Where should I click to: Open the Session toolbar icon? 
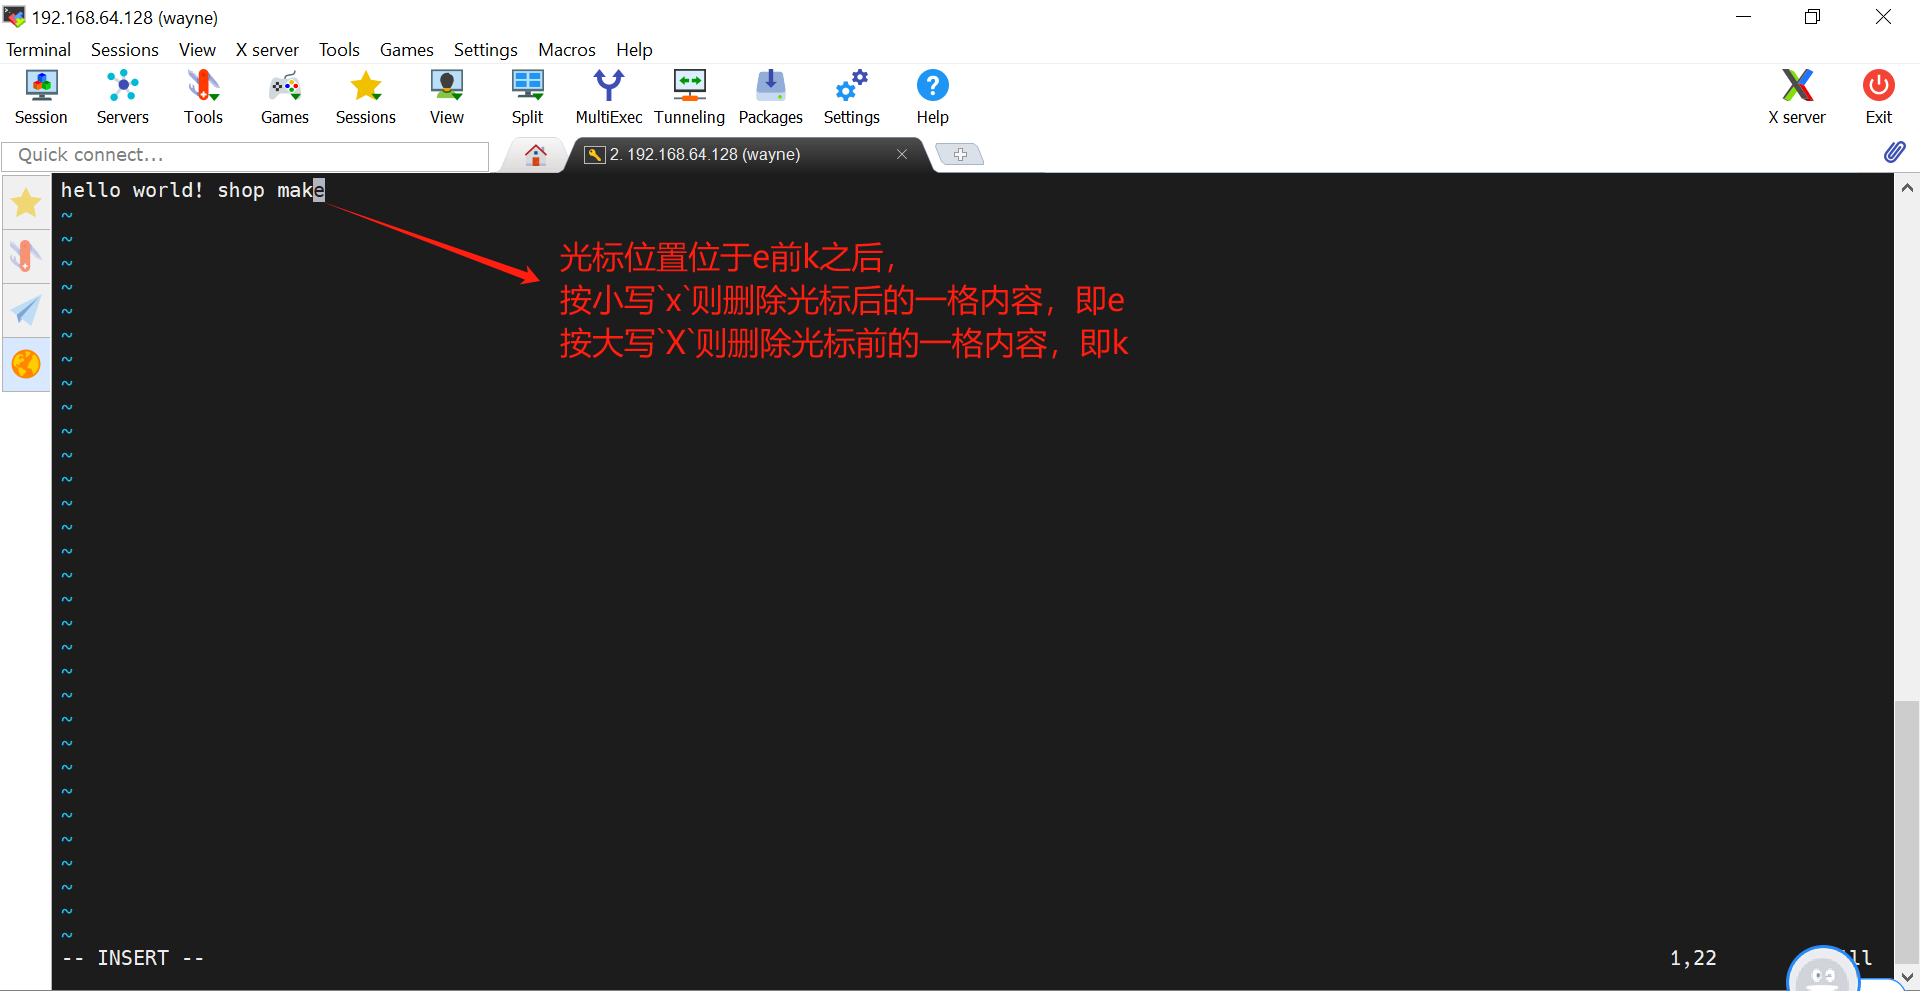[x=41, y=97]
